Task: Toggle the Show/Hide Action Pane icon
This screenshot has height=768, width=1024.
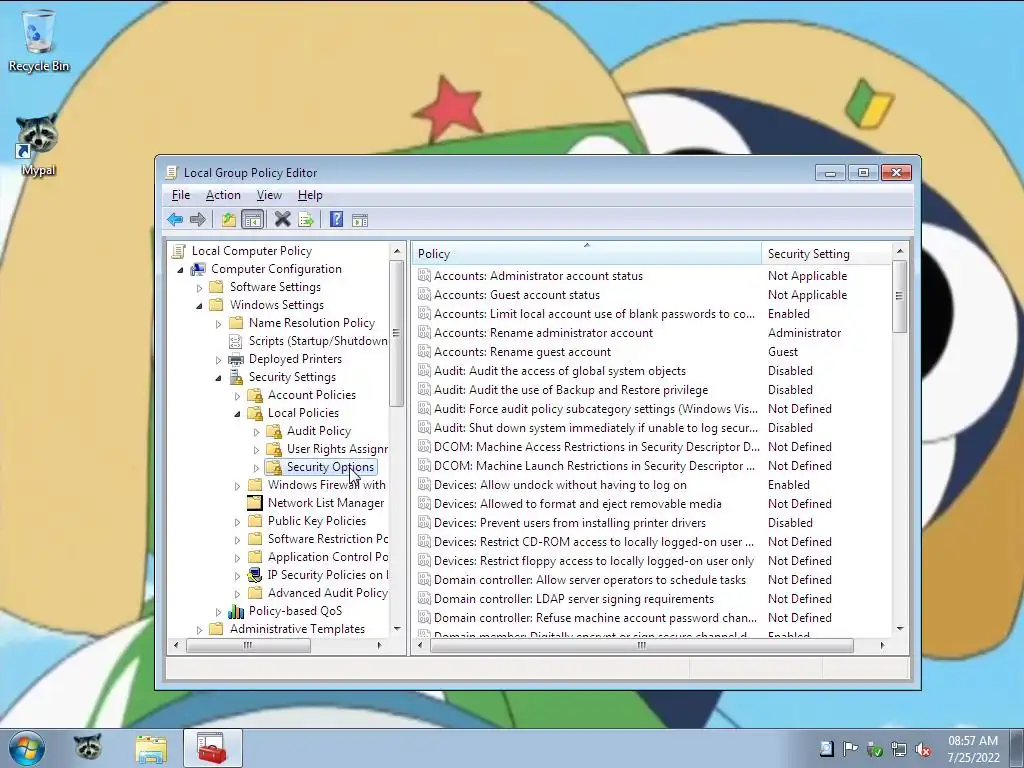Action: click(360, 219)
